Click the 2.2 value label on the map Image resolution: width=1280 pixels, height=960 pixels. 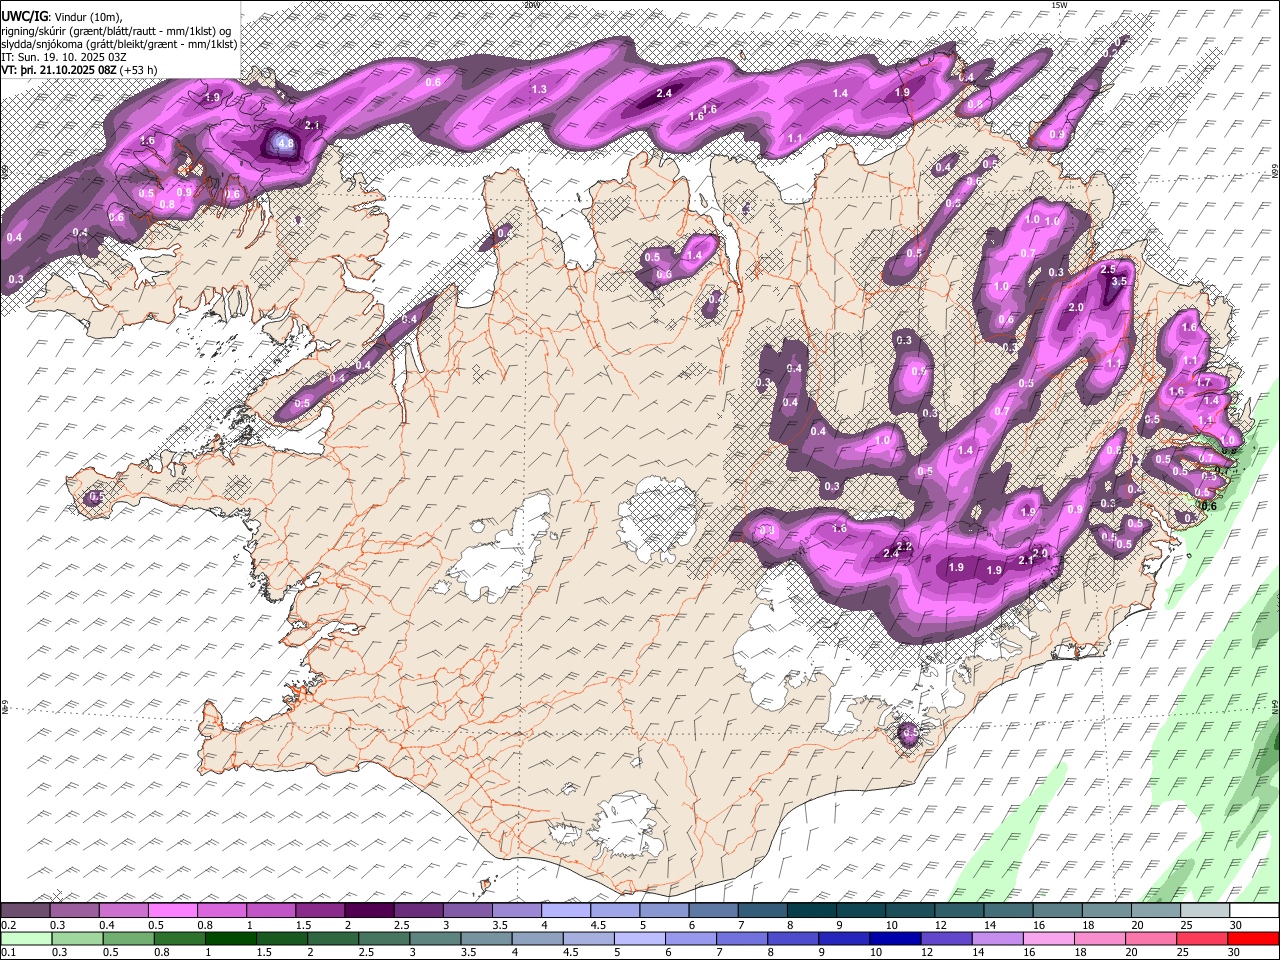[905, 546]
